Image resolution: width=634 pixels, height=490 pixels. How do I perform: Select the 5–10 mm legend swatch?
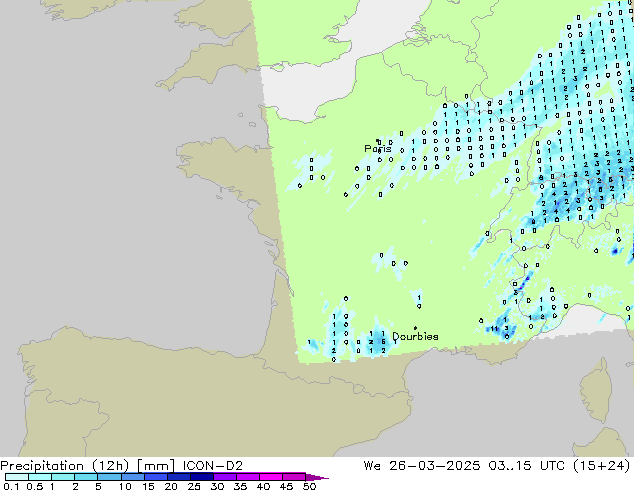point(109,477)
